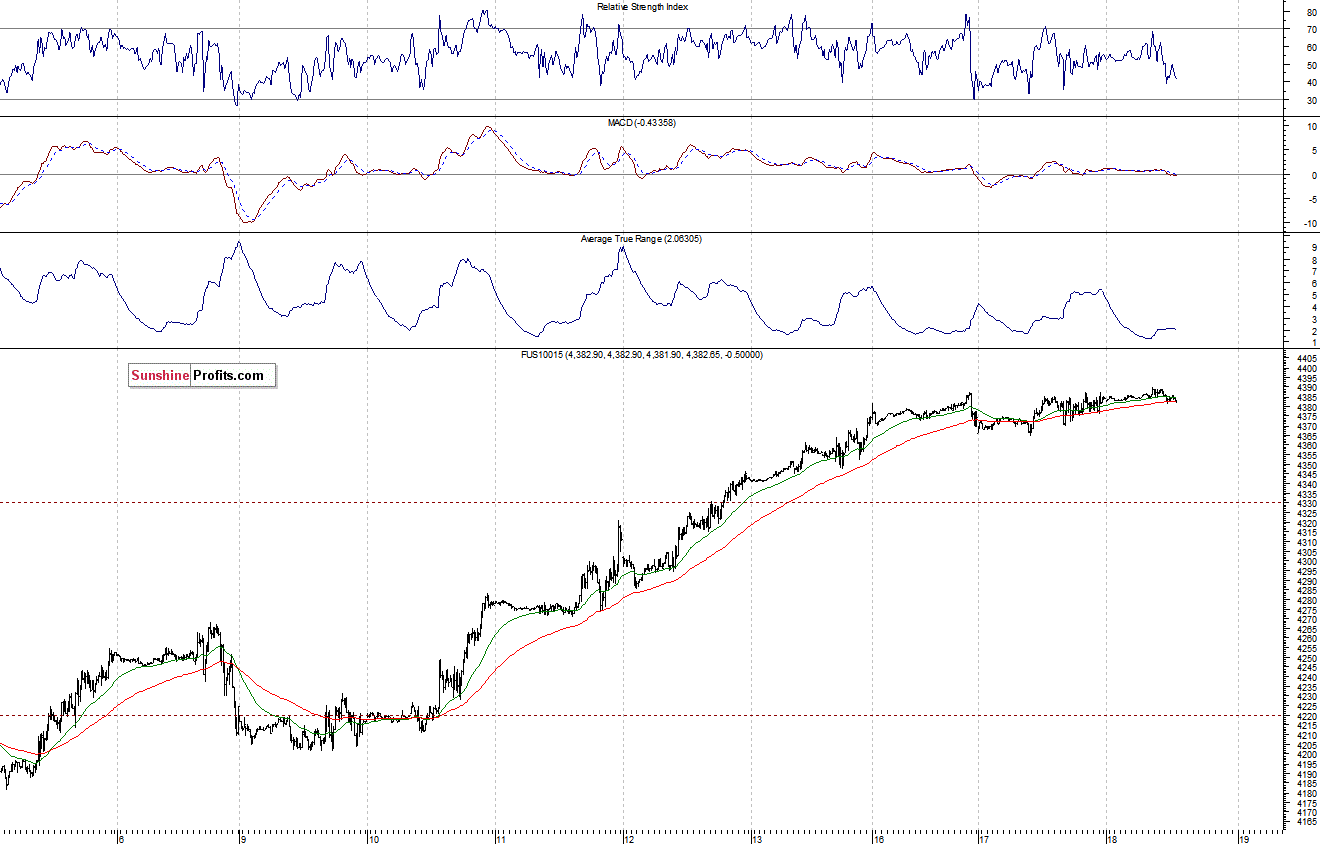
Task: Select the Relative Strength Index panel title
Action: [x=642, y=6]
